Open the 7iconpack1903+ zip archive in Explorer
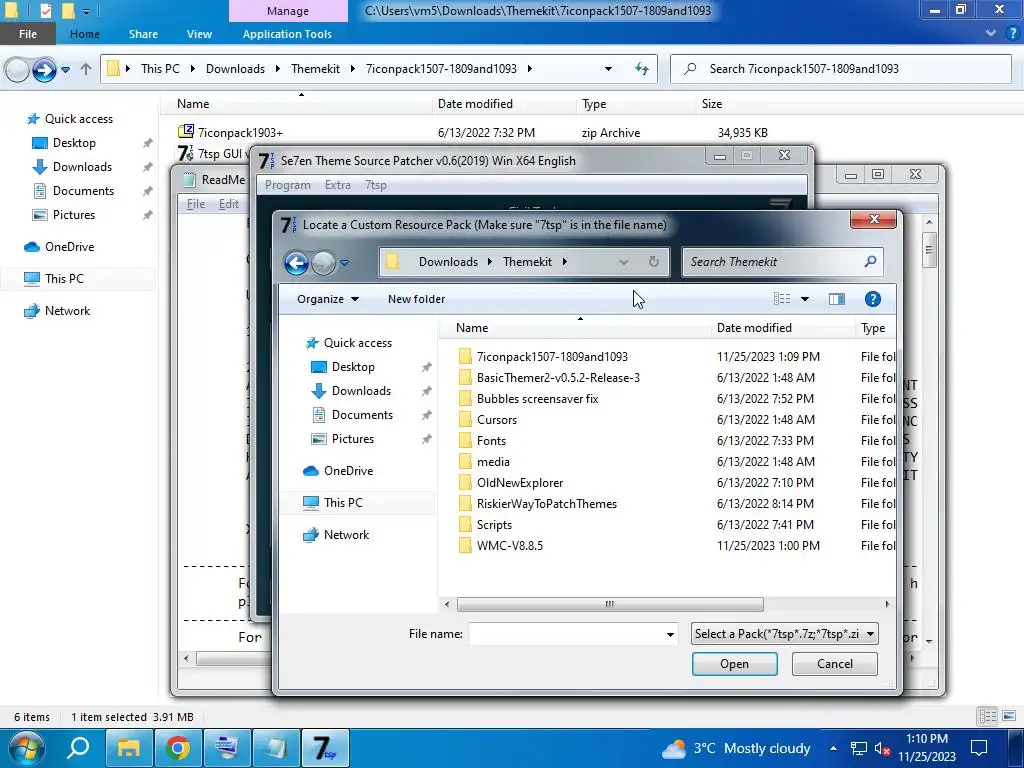 coord(240,133)
